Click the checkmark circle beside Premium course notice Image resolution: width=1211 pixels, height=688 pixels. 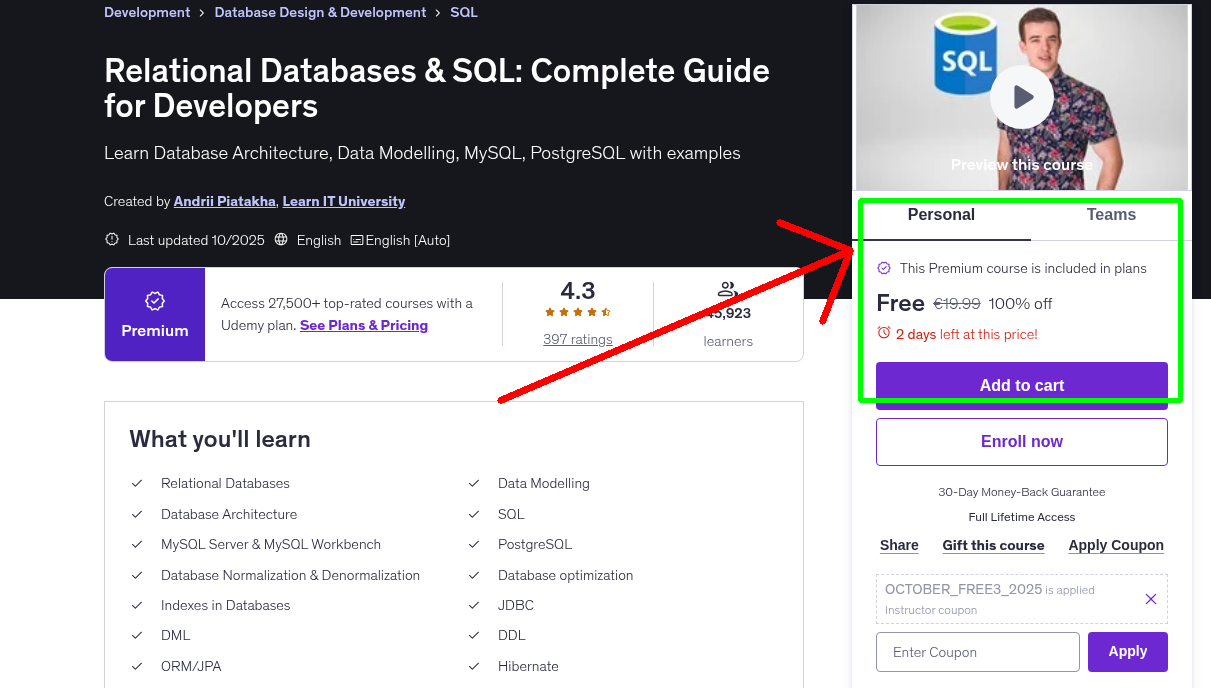(x=884, y=268)
